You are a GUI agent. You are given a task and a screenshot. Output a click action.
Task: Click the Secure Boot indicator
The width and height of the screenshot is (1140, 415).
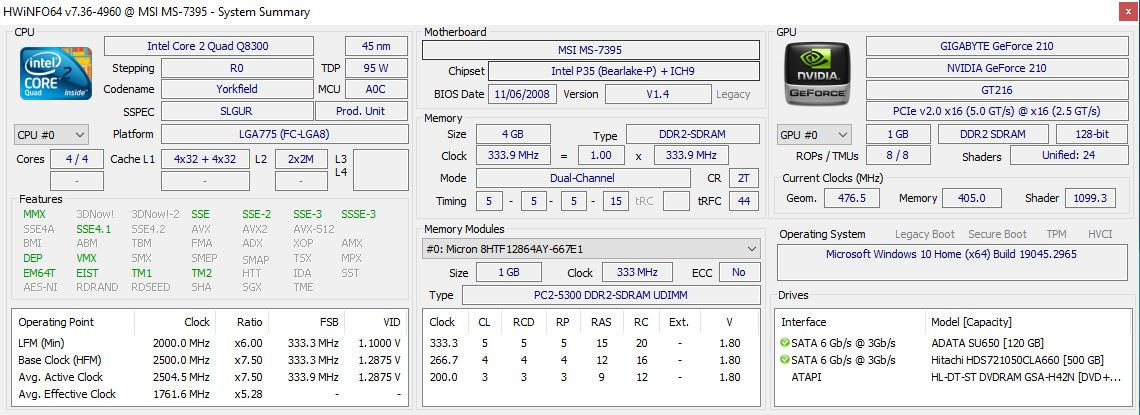tap(997, 234)
